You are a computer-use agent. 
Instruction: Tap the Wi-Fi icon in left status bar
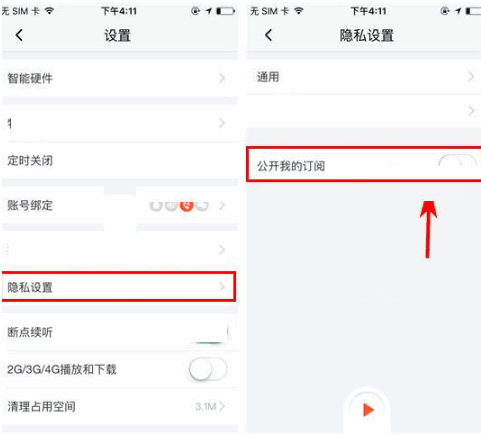click(x=49, y=11)
